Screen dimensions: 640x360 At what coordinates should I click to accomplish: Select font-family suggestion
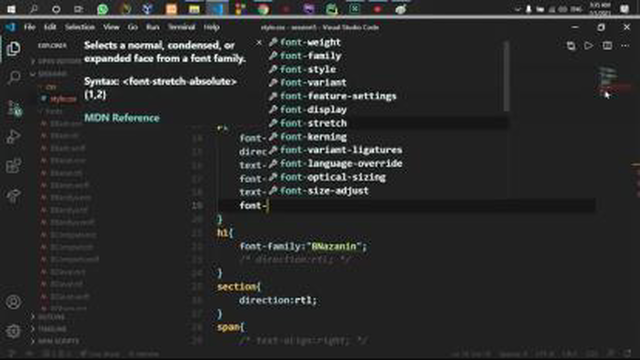coord(388,56)
